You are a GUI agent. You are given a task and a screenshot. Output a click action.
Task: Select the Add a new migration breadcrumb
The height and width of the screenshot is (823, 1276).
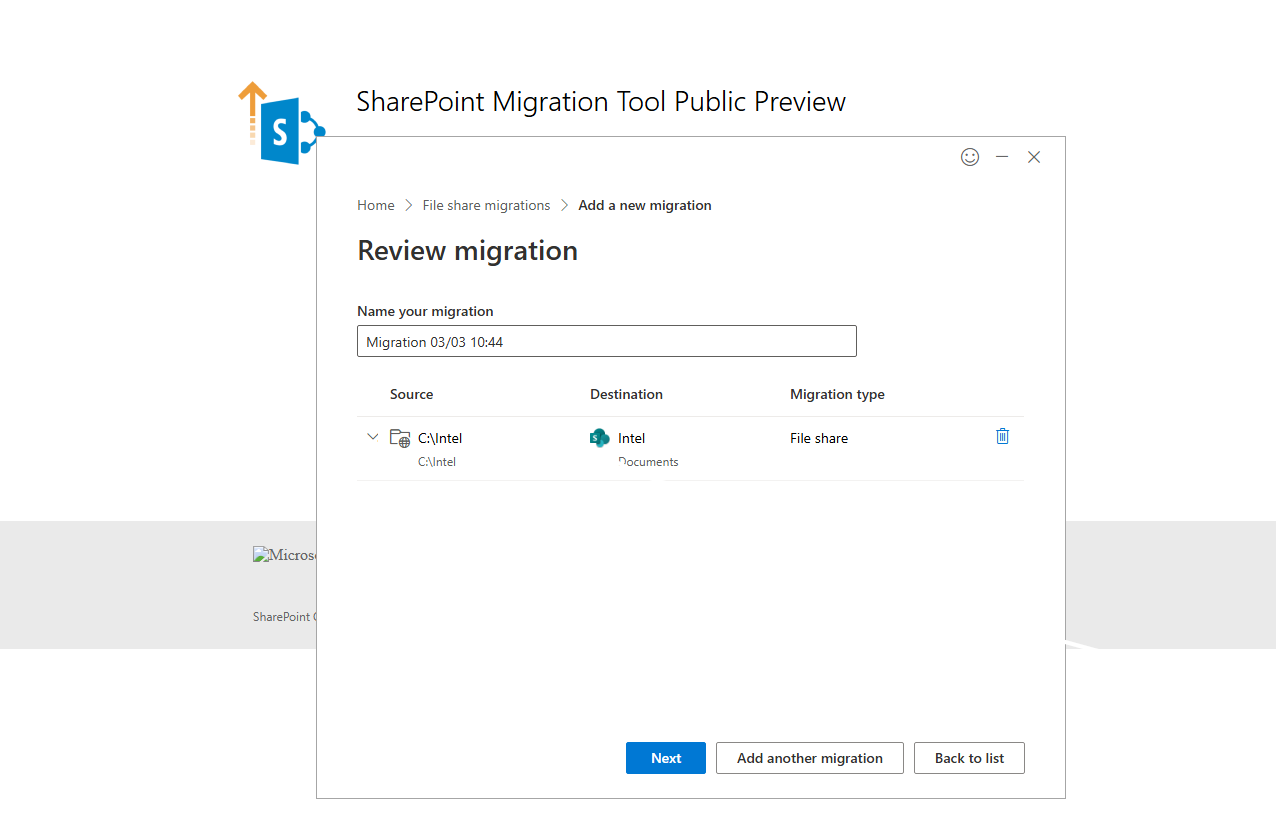[645, 205]
